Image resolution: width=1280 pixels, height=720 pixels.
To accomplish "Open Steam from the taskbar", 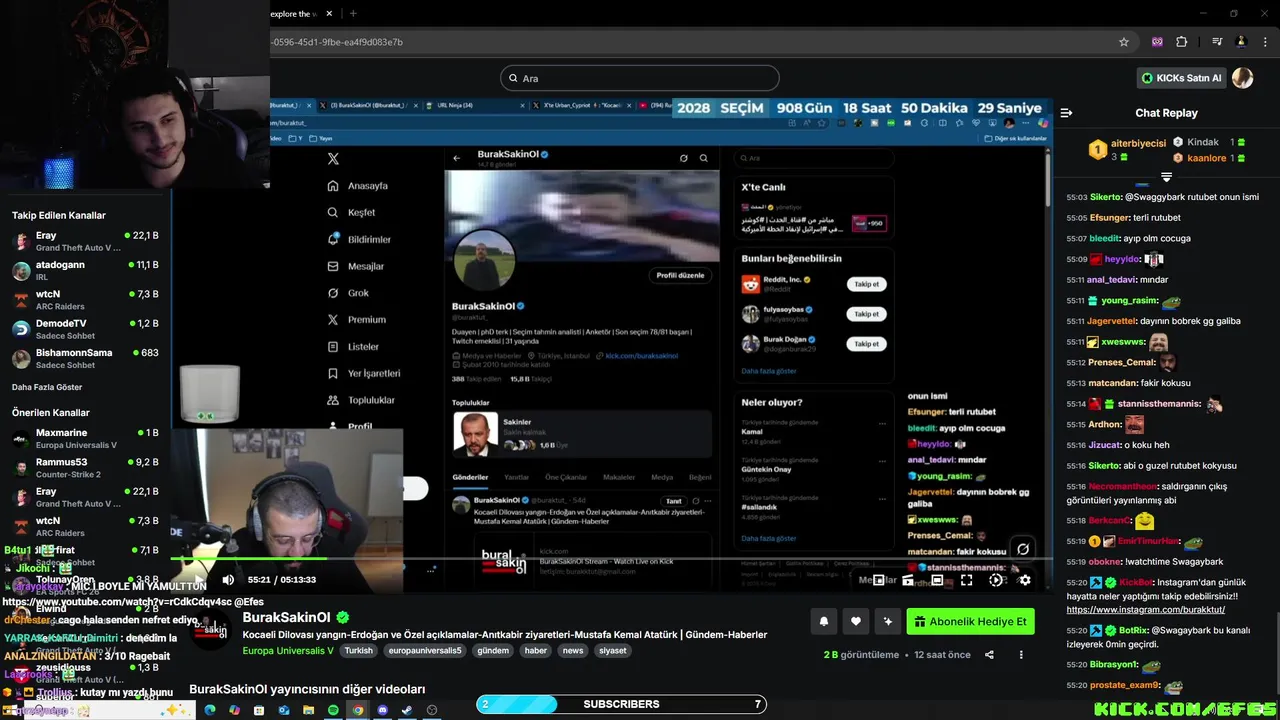I will 407,710.
